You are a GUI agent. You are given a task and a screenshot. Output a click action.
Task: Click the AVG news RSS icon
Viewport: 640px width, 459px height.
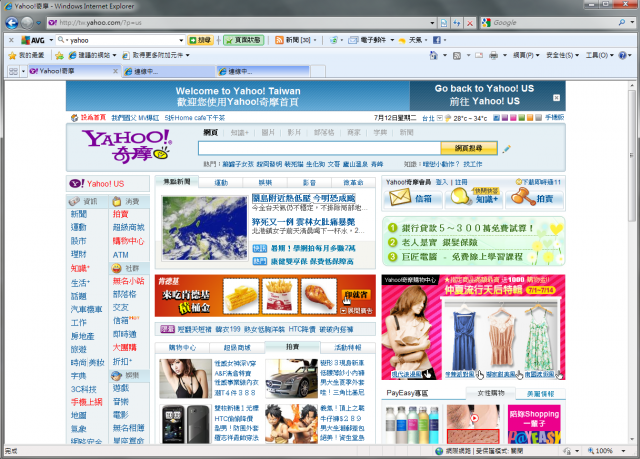click(279, 40)
